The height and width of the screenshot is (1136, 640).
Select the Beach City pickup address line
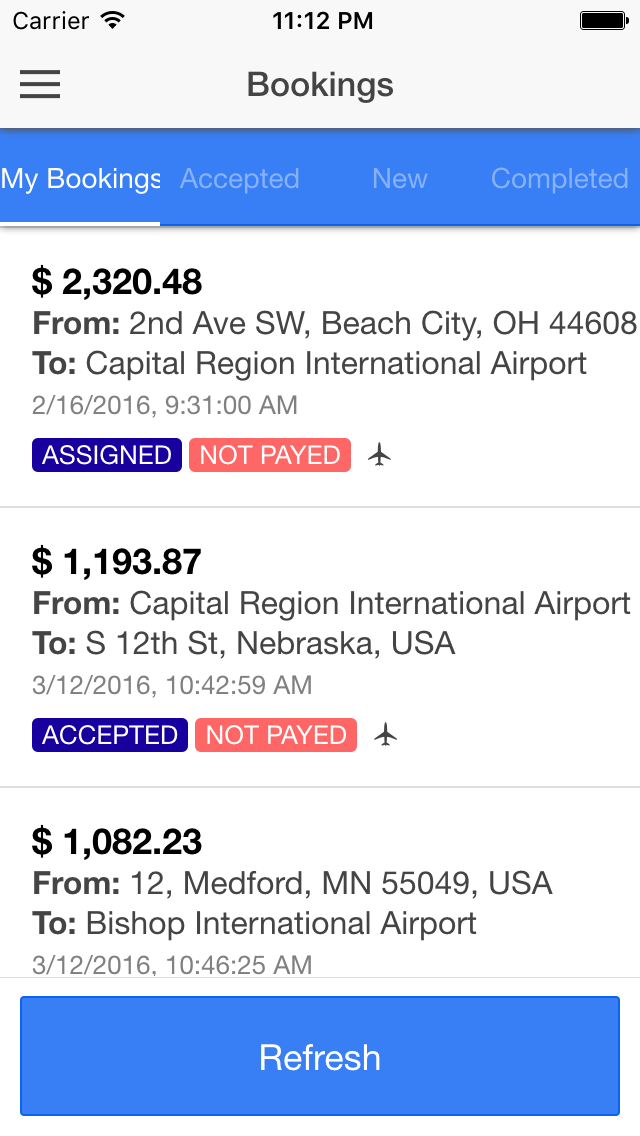point(334,323)
